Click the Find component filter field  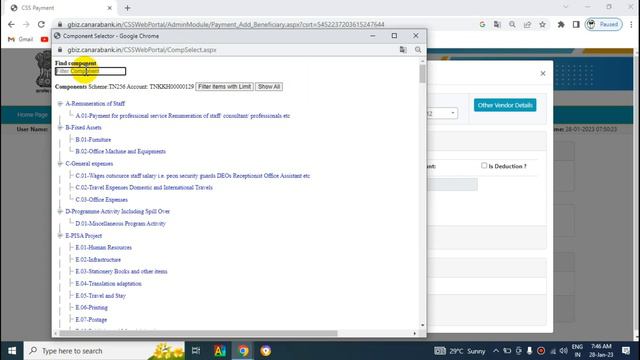(91, 71)
